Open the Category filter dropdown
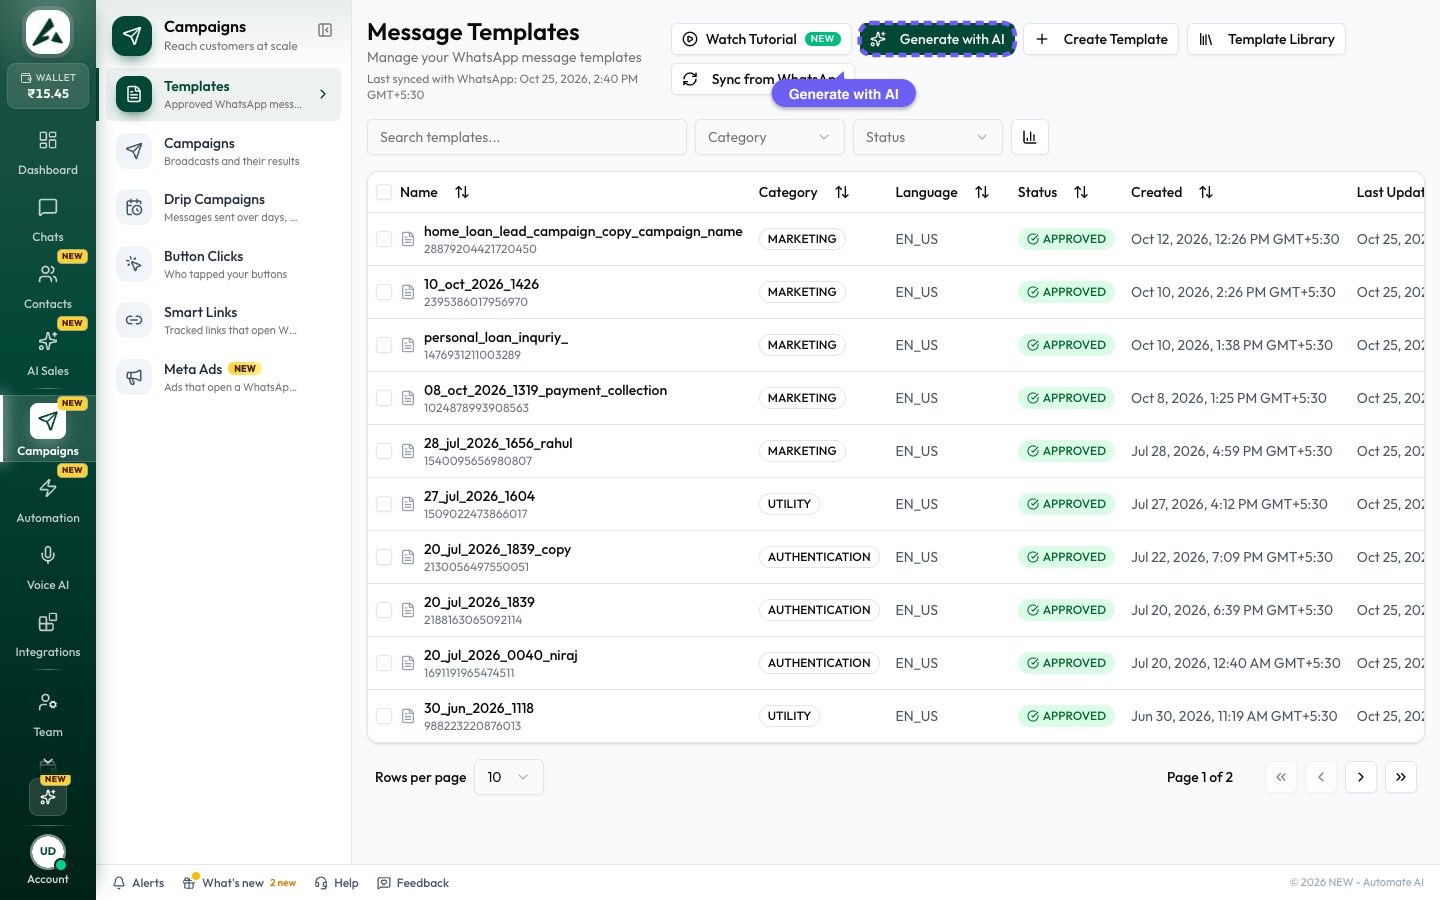1440x900 pixels. [x=769, y=137]
